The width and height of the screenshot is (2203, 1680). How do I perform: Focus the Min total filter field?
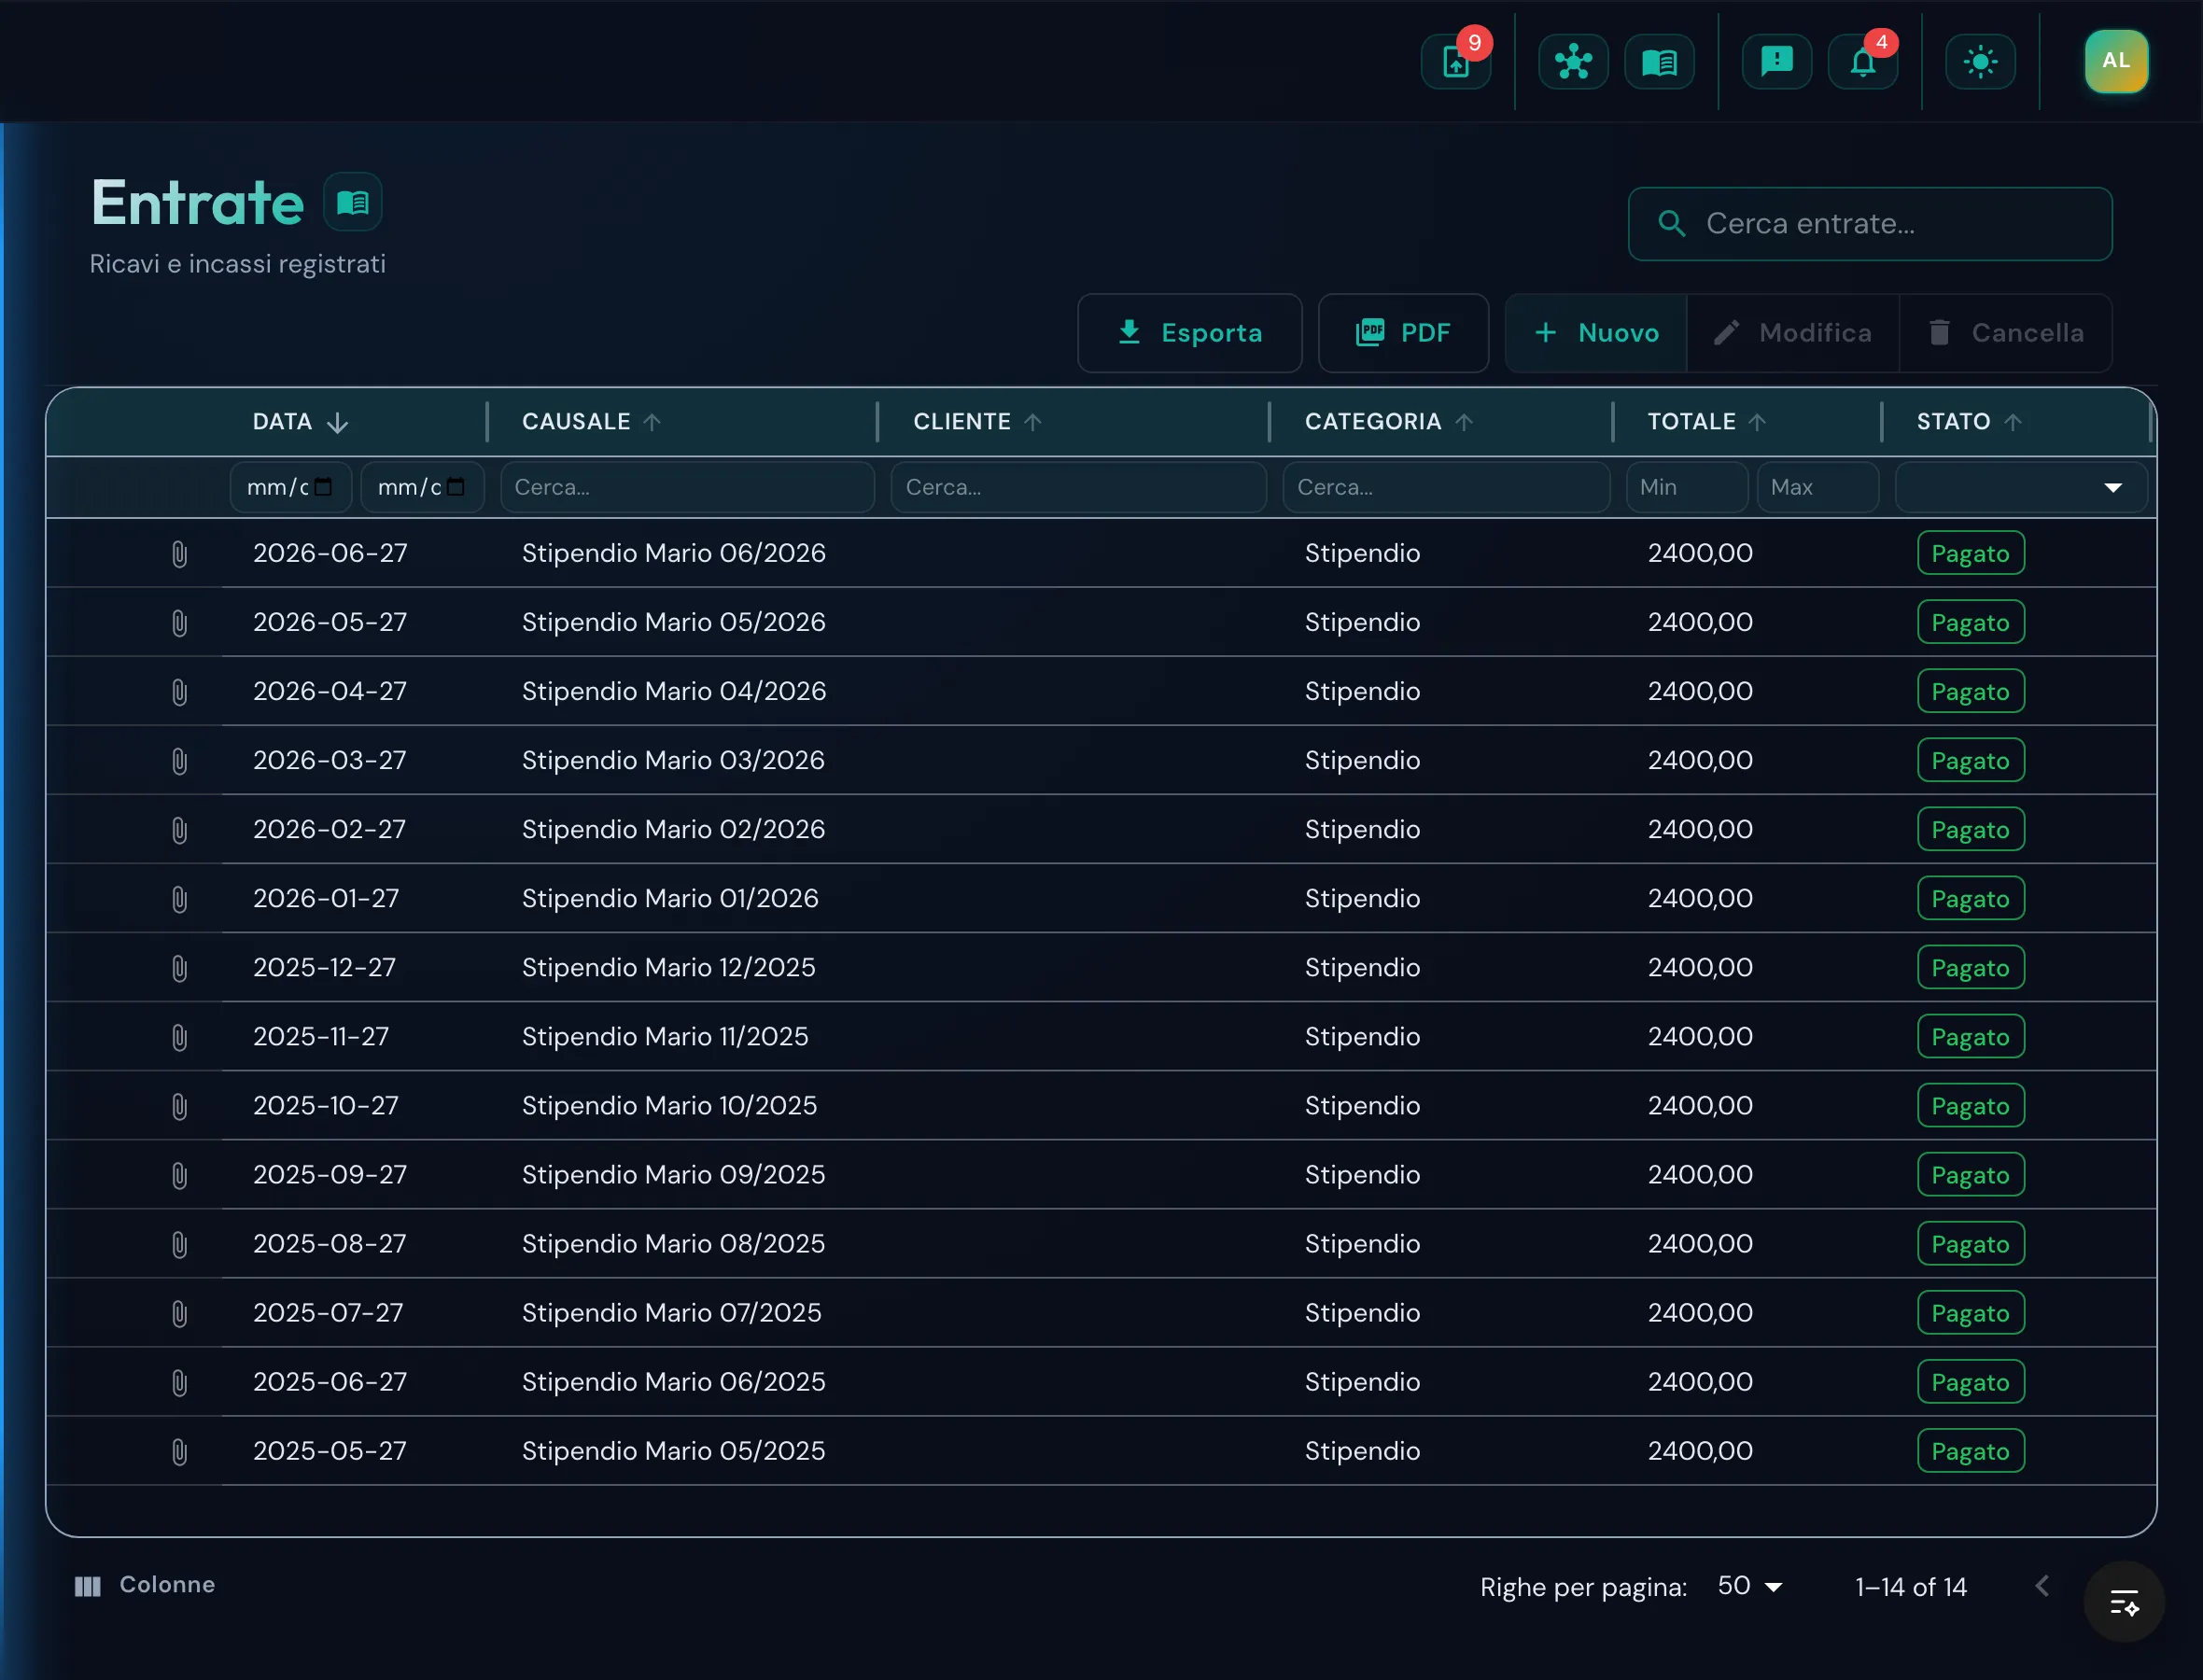tap(1687, 487)
